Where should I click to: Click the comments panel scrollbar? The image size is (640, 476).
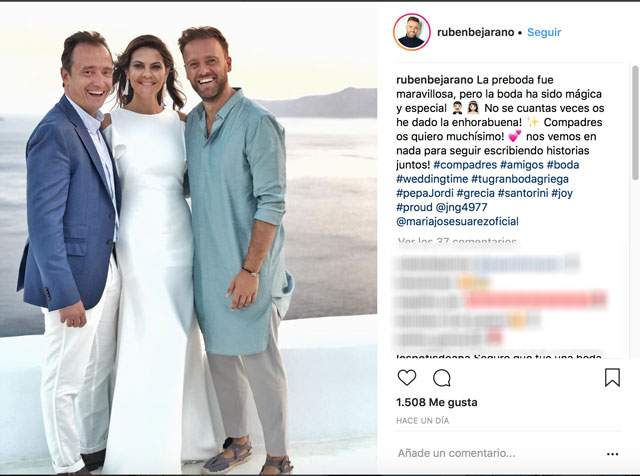635,122
